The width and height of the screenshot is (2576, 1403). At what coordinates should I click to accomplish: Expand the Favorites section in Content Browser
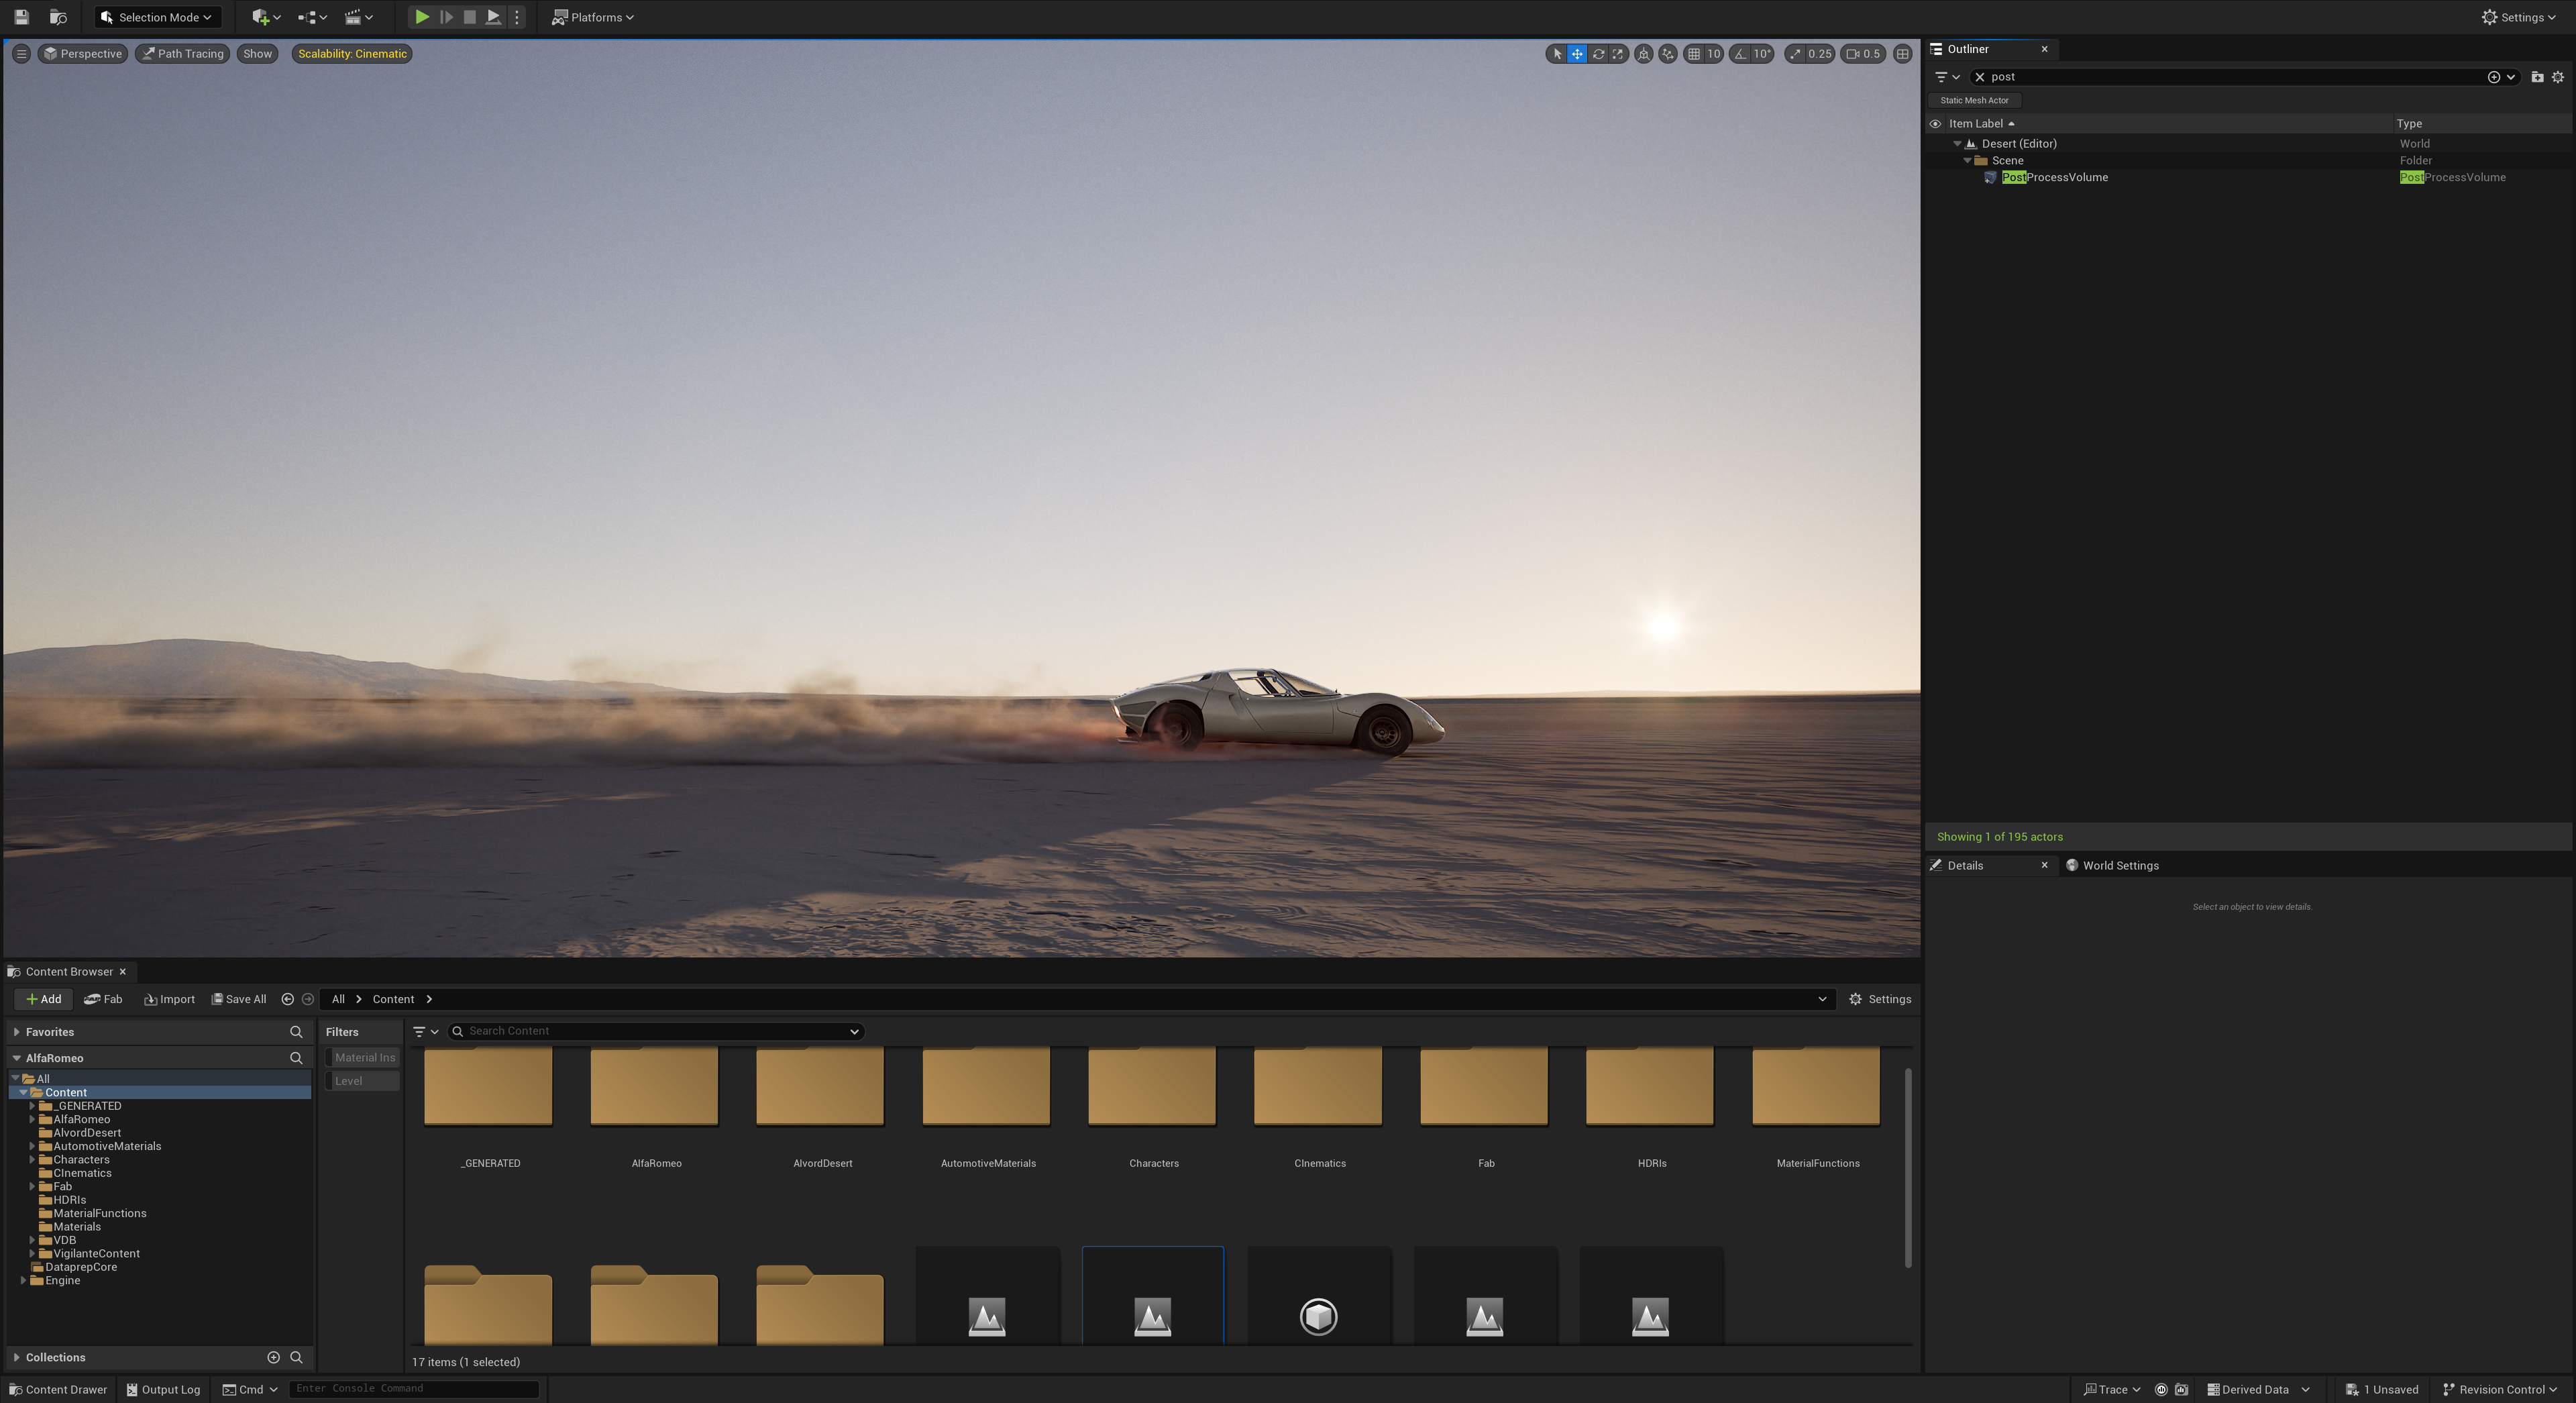coord(17,1032)
